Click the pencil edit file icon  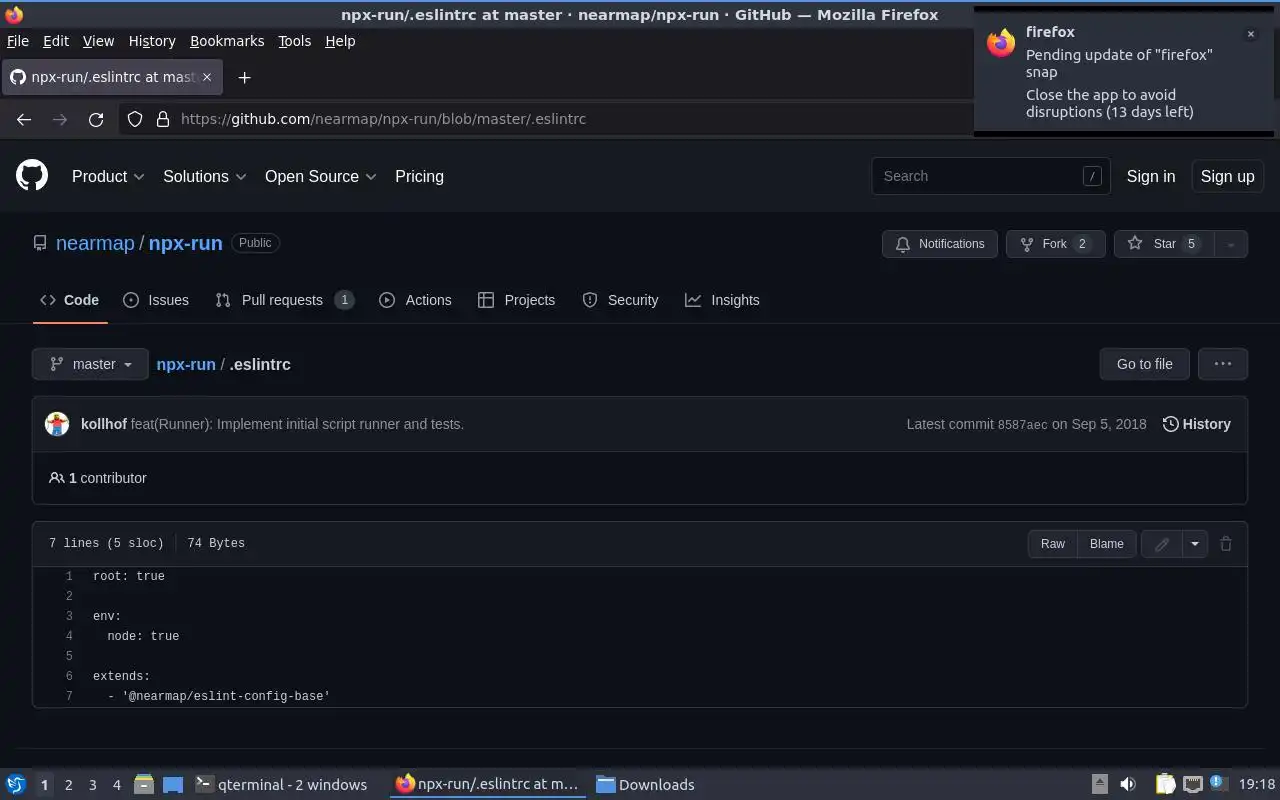[x=1161, y=544]
